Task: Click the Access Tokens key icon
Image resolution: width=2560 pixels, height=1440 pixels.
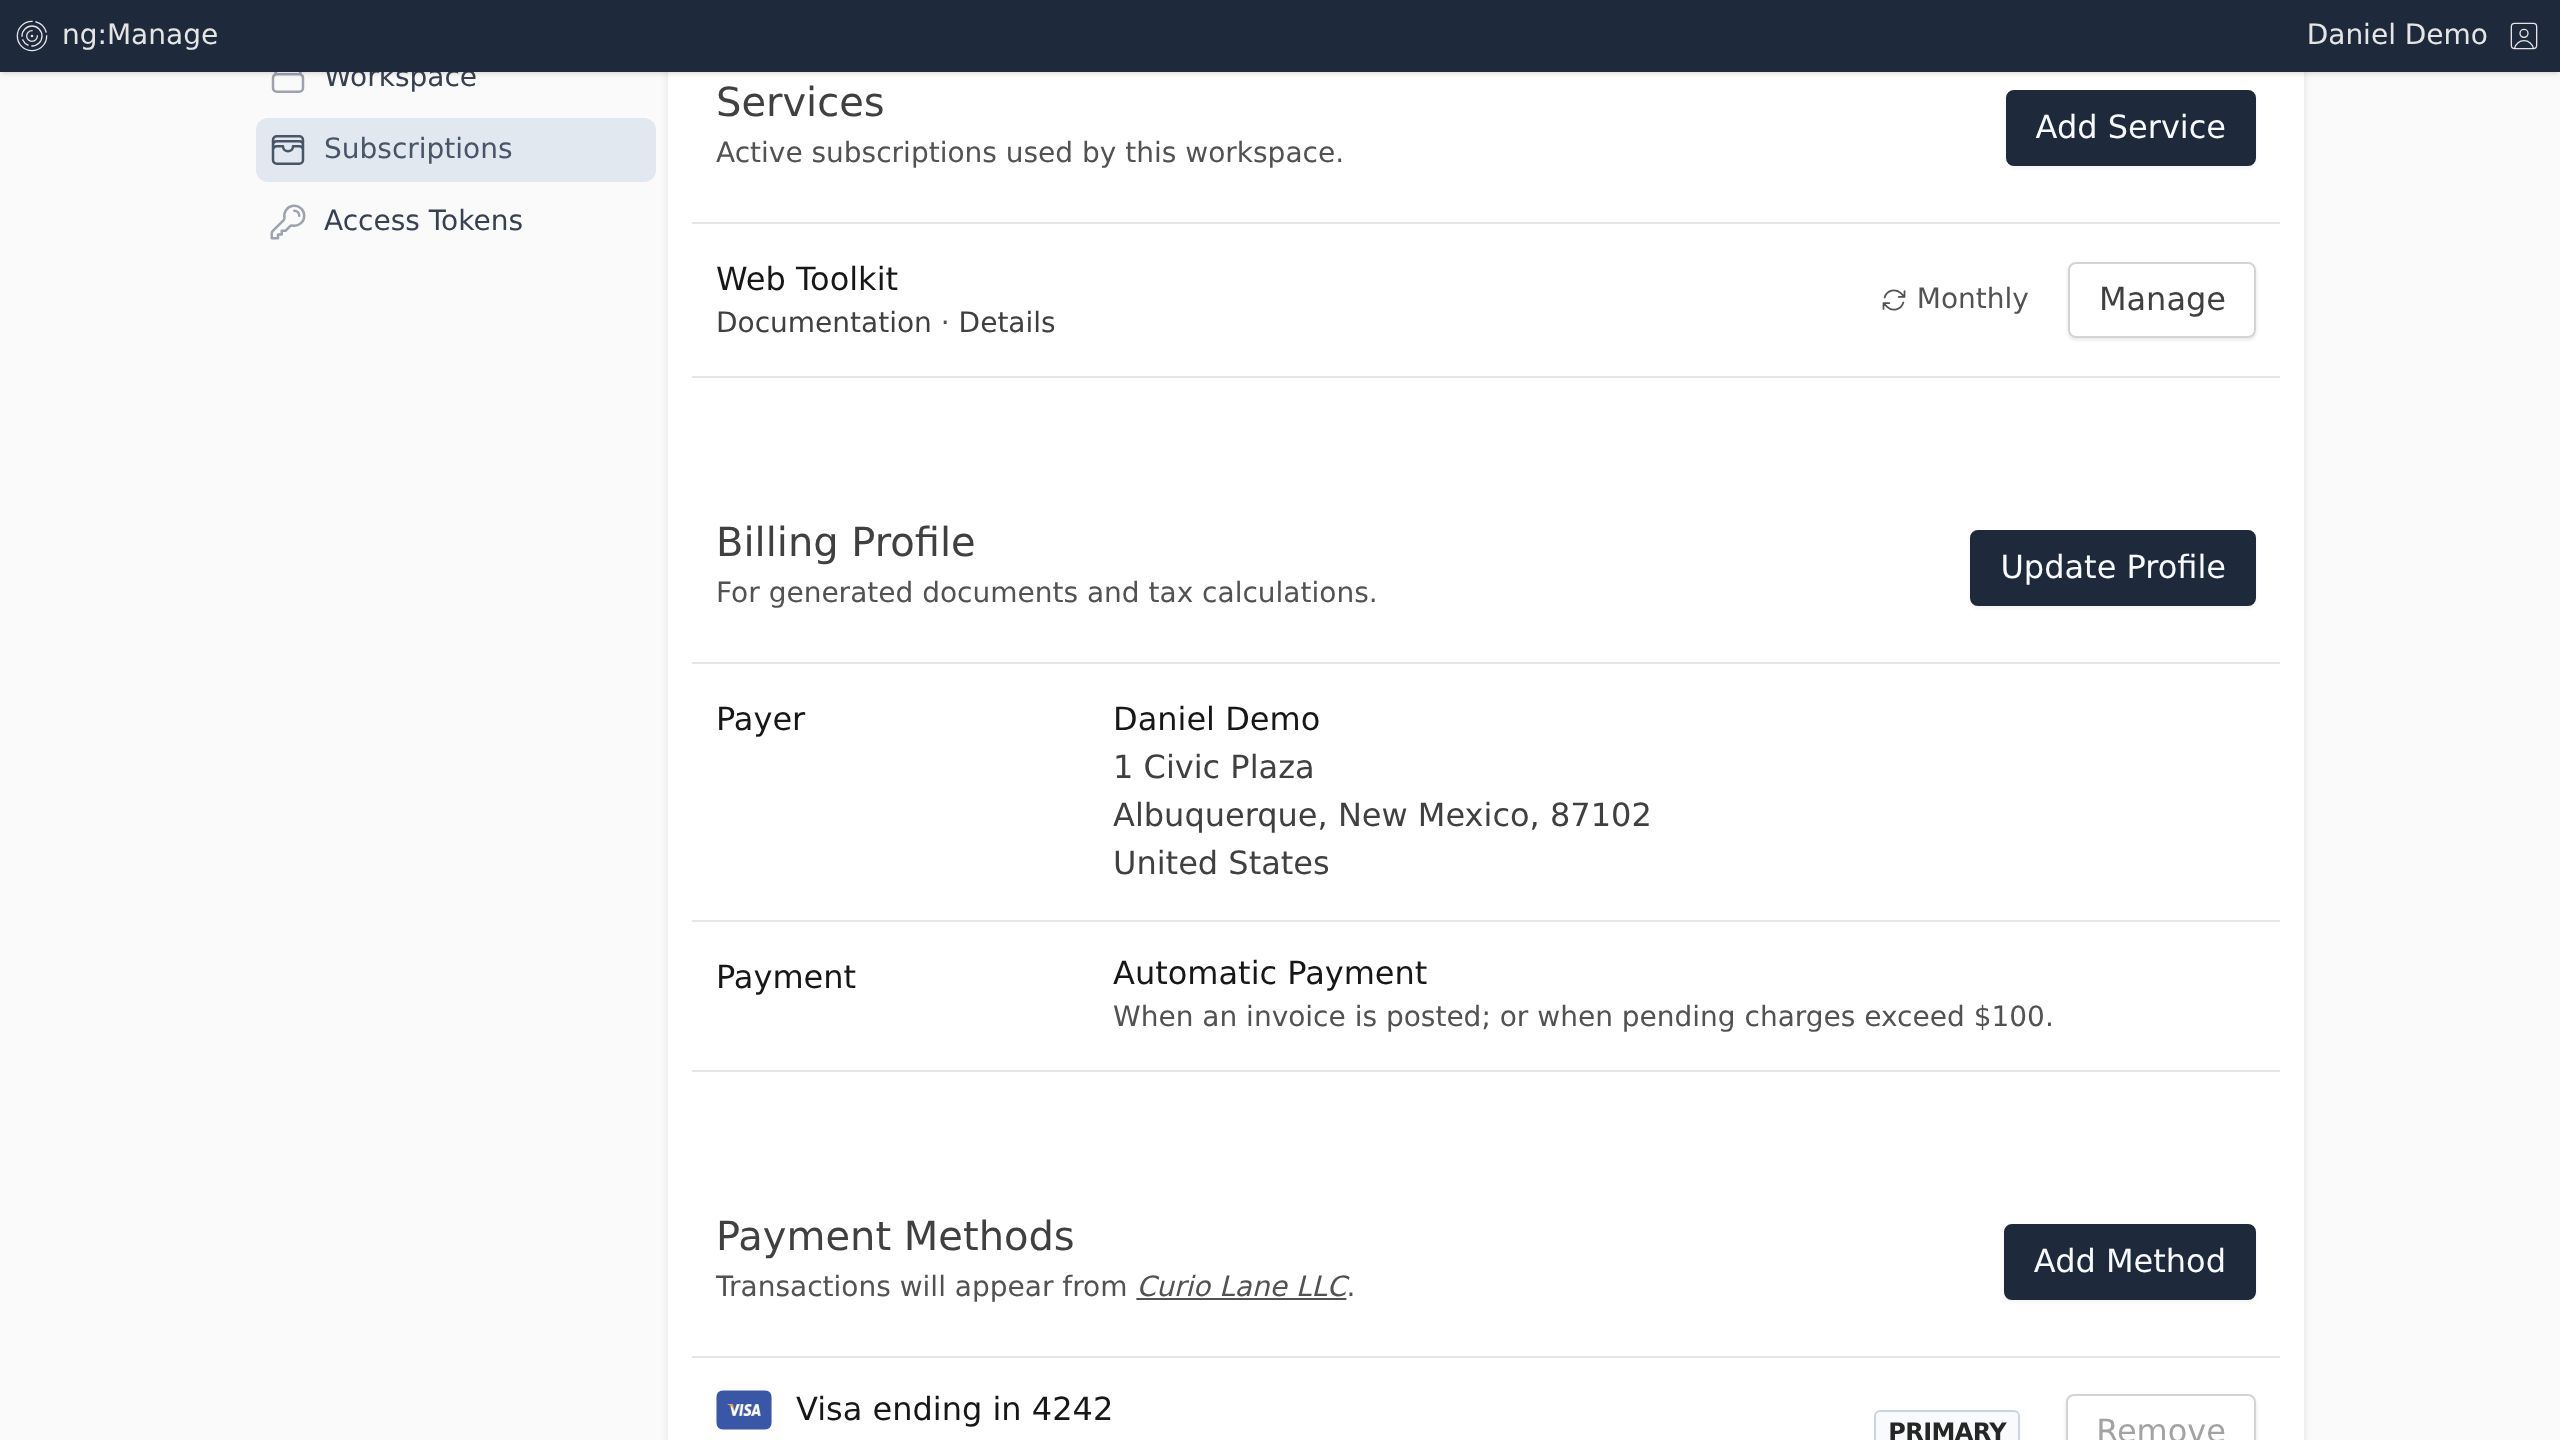Action: [x=288, y=221]
